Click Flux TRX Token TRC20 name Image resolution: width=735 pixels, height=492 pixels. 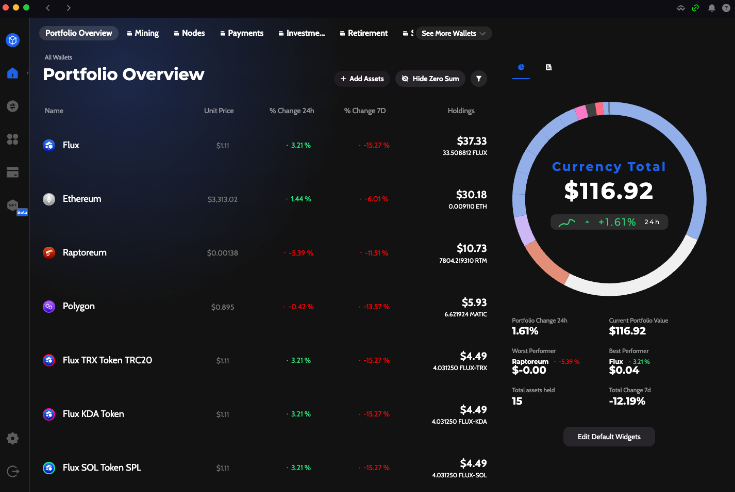(x=107, y=360)
